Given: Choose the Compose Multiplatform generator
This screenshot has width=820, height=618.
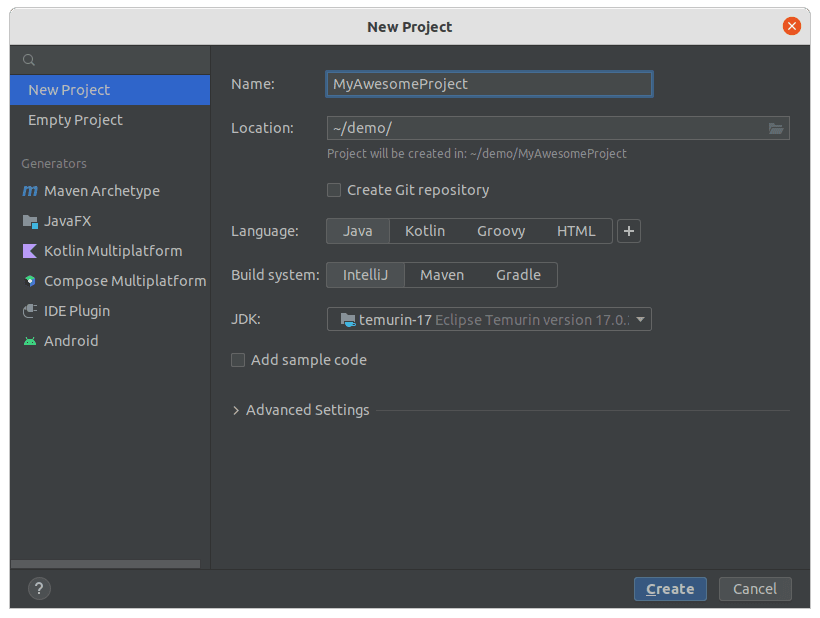Looking at the screenshot, I should coord(110,281).
